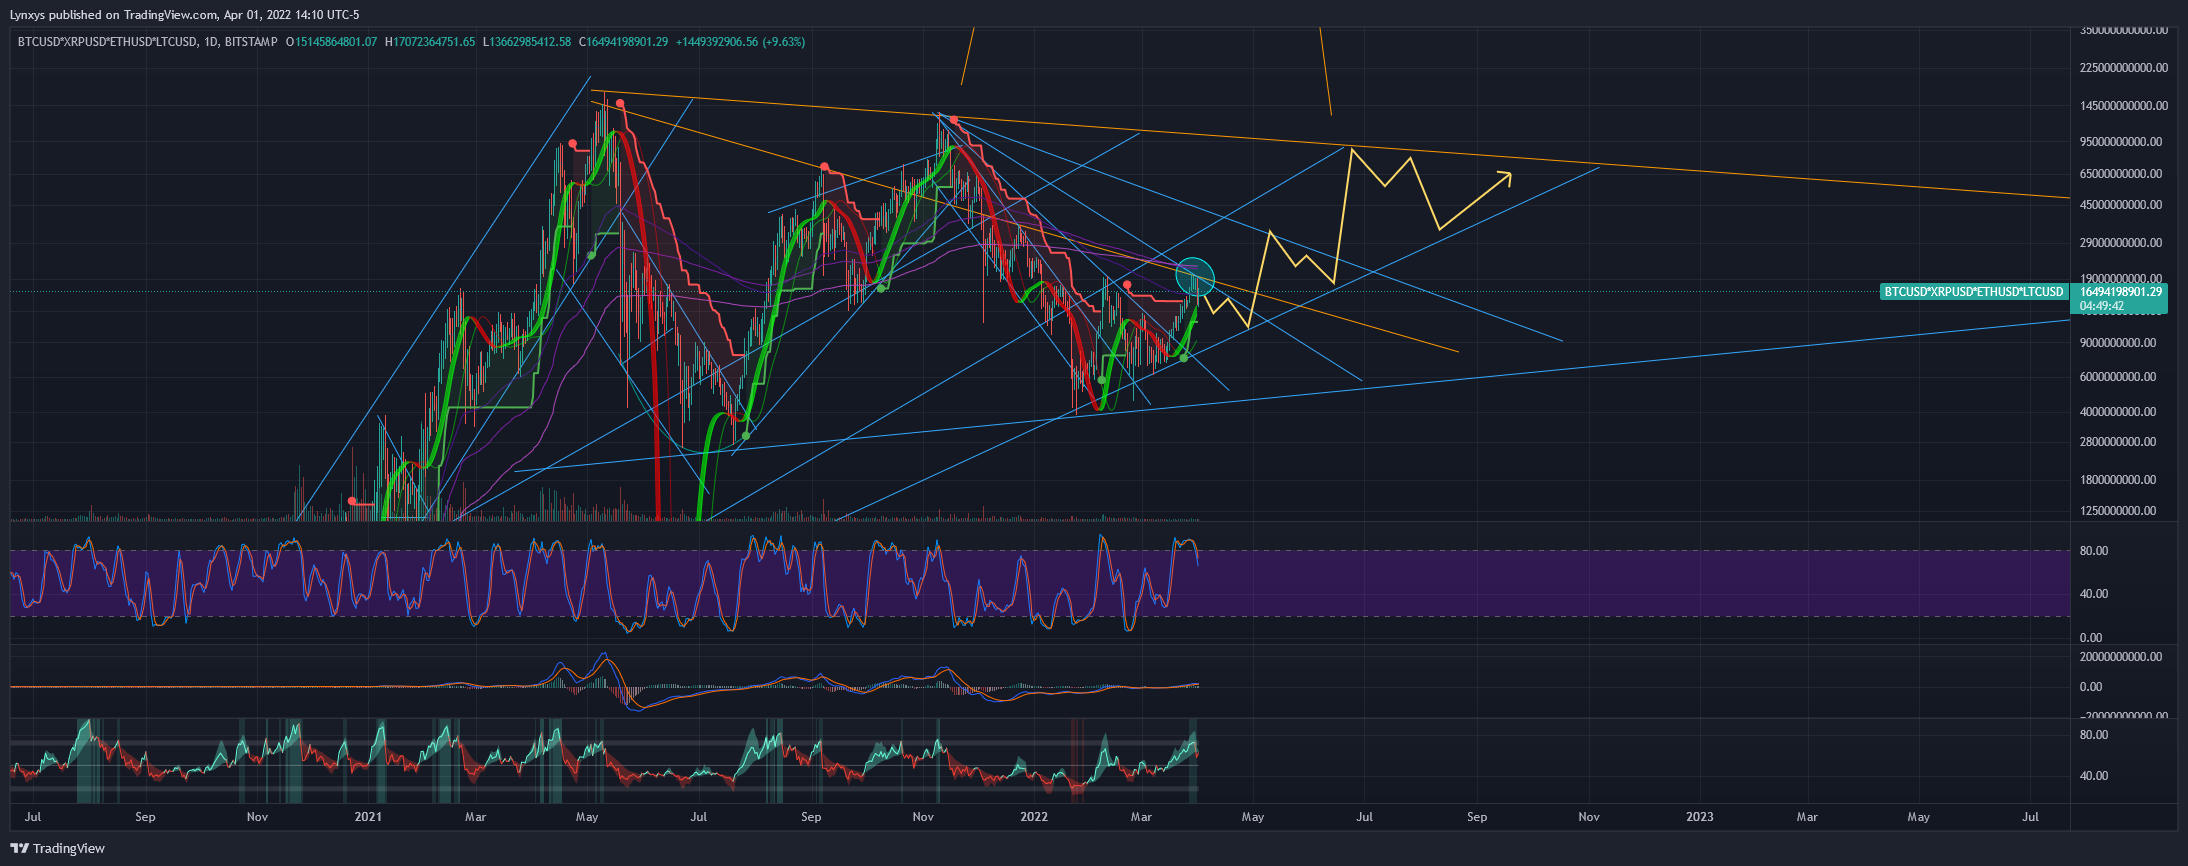
Task: Click the 29000000000.00 price scale label
Action: pos(2121,243)
